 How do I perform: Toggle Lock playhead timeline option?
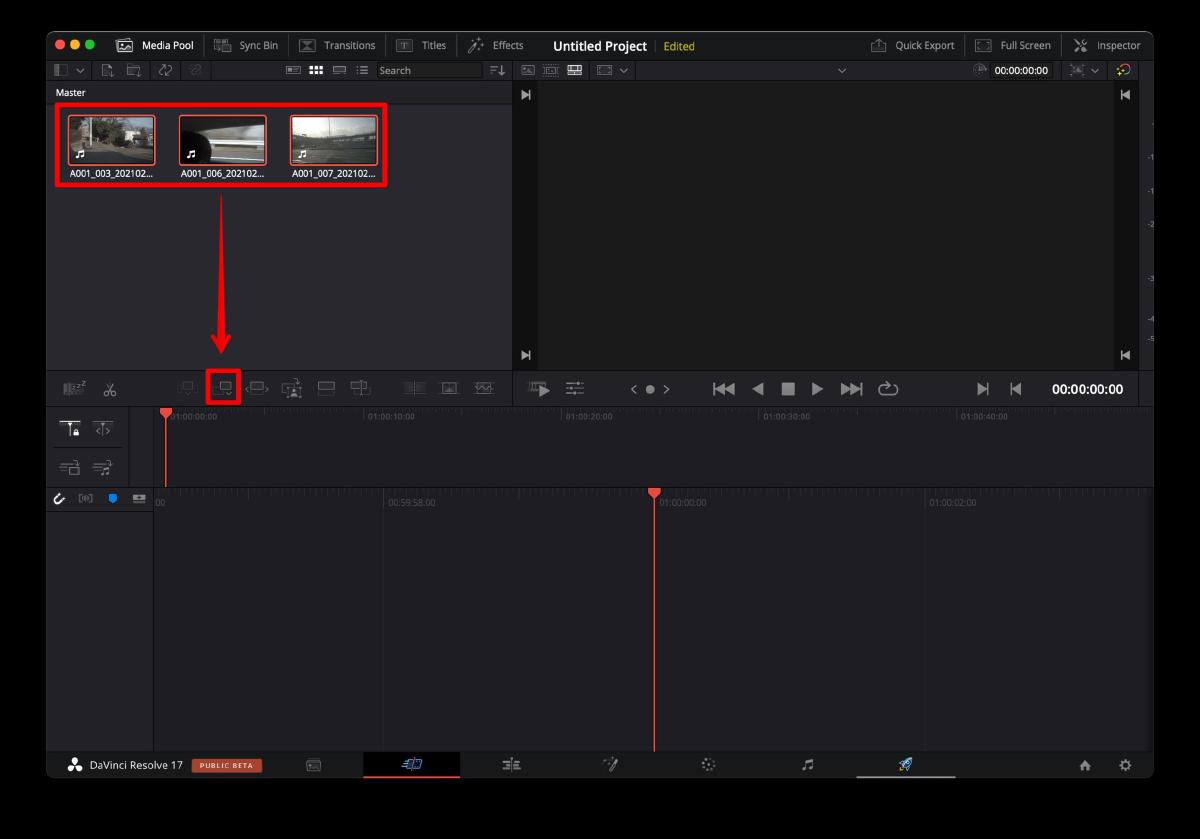(x=70, y=428)
